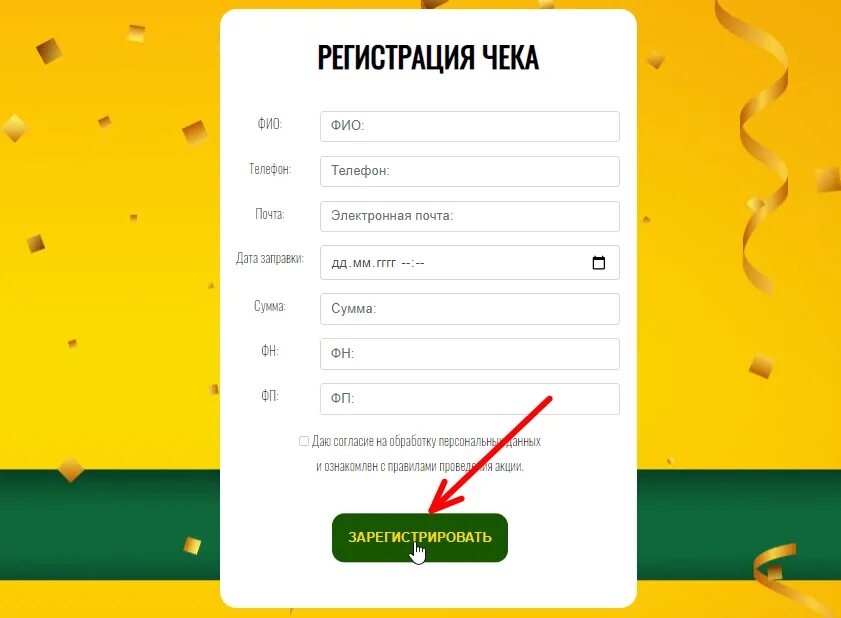Submit with the ЗАРЕГИСТРИРОВАТЬ button
The width and height of the screenshot is (841, 618).
click(419, 538)
